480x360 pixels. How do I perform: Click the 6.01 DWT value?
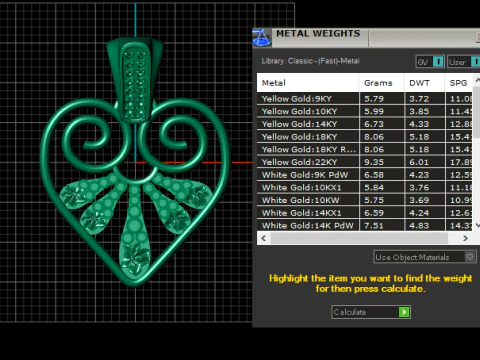[419, 162]
